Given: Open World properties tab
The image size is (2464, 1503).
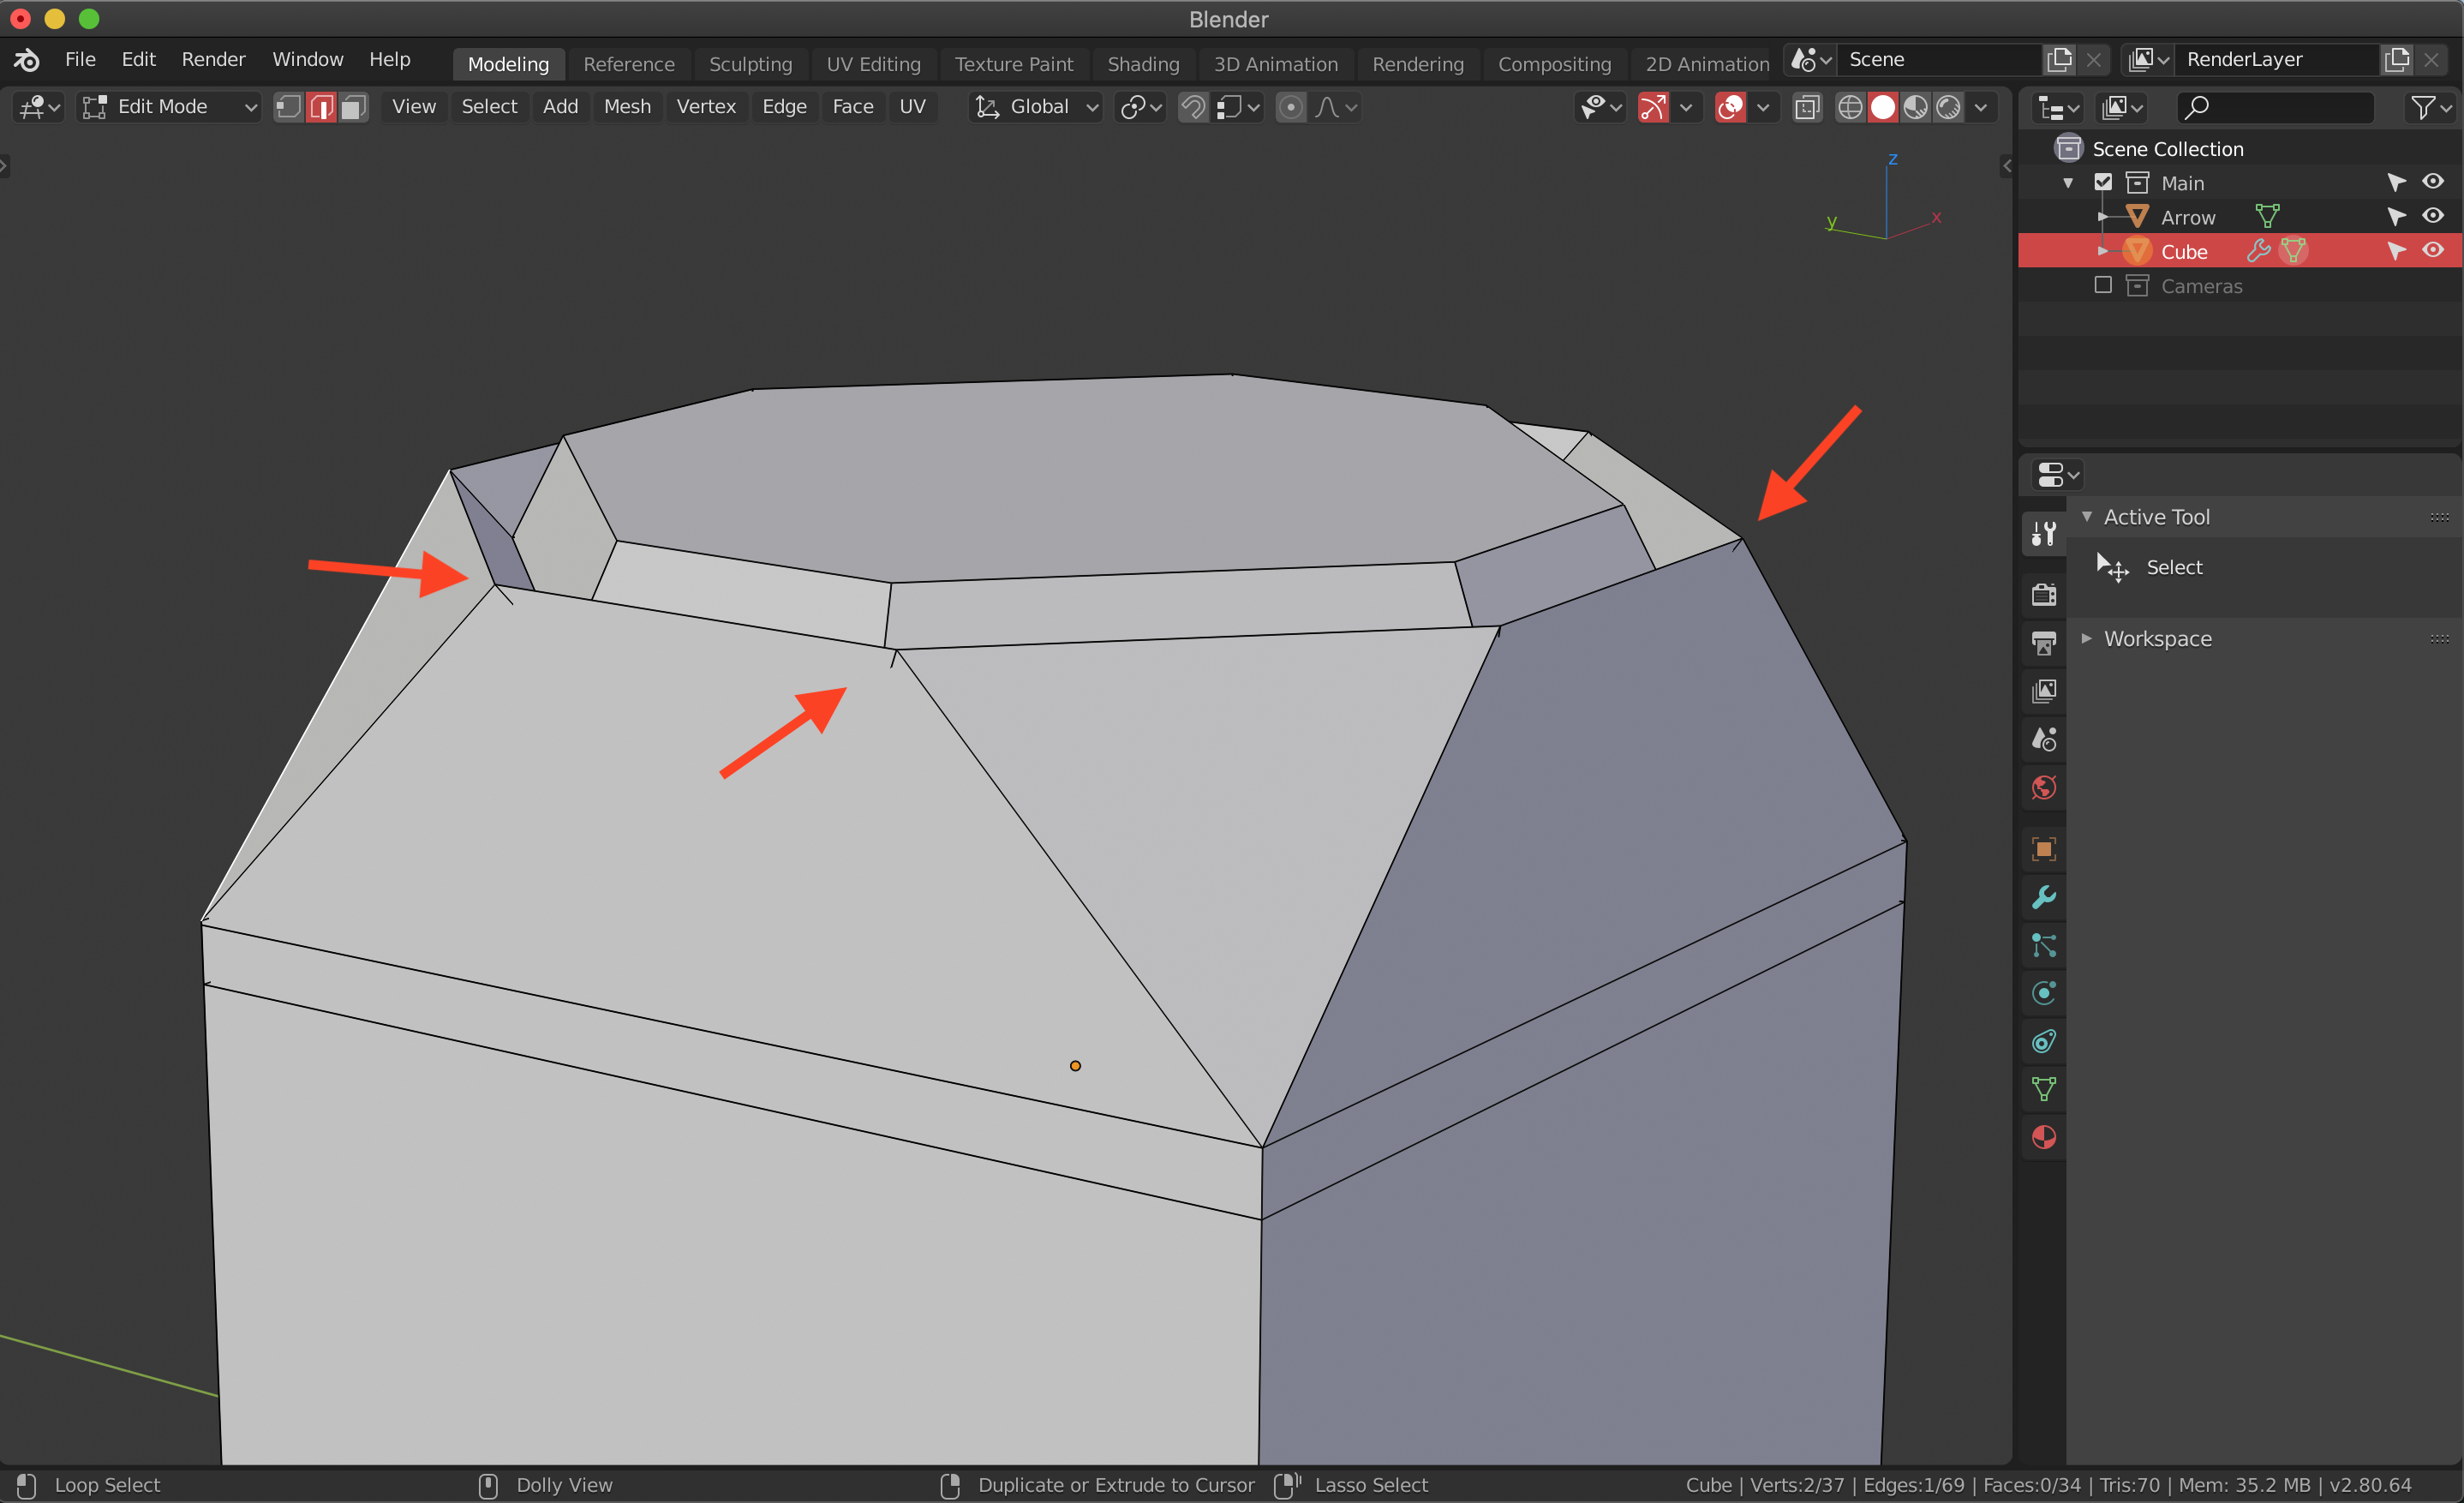Looking at the screenshot, I should click(2043, 787).
